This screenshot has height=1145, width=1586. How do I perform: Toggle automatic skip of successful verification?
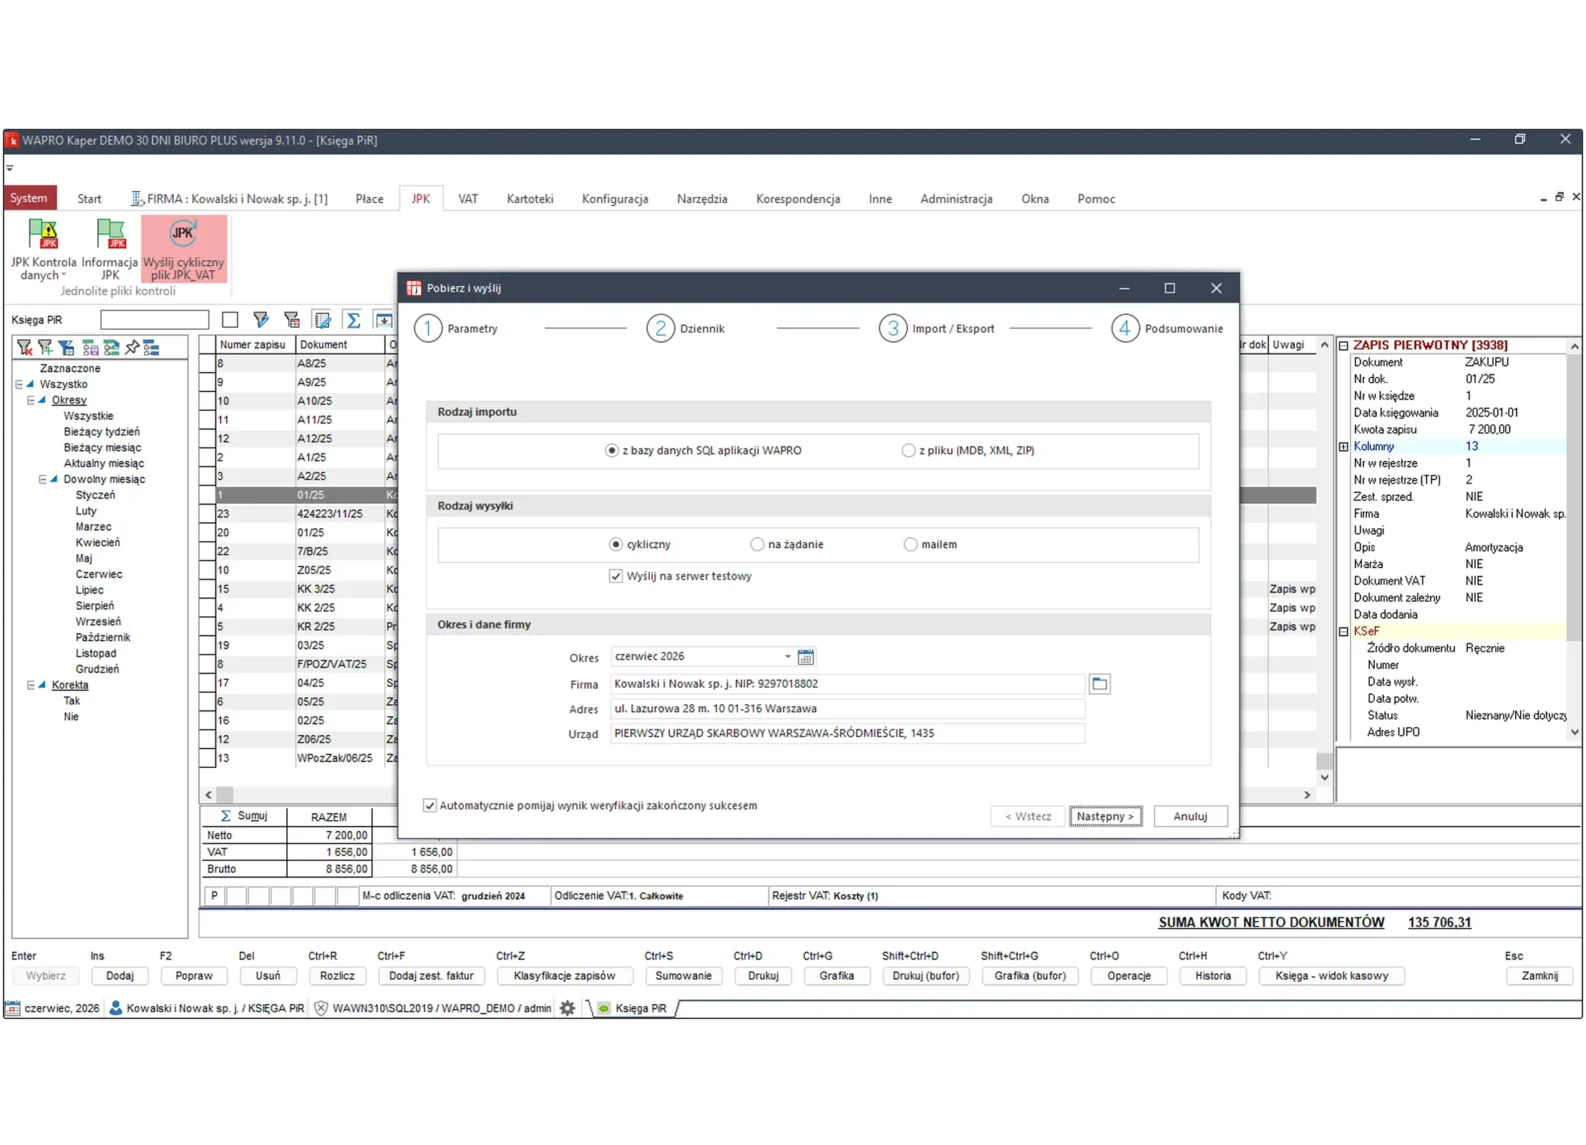[x=430, y=806]
